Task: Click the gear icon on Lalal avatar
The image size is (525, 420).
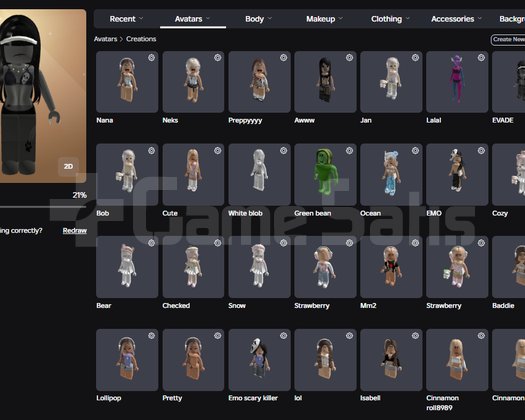Action: pyautogui.click(x=481, y=58)
